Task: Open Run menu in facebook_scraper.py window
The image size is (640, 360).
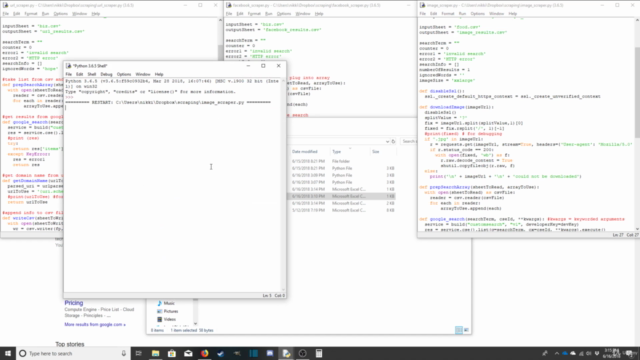Action: [269, 14]
